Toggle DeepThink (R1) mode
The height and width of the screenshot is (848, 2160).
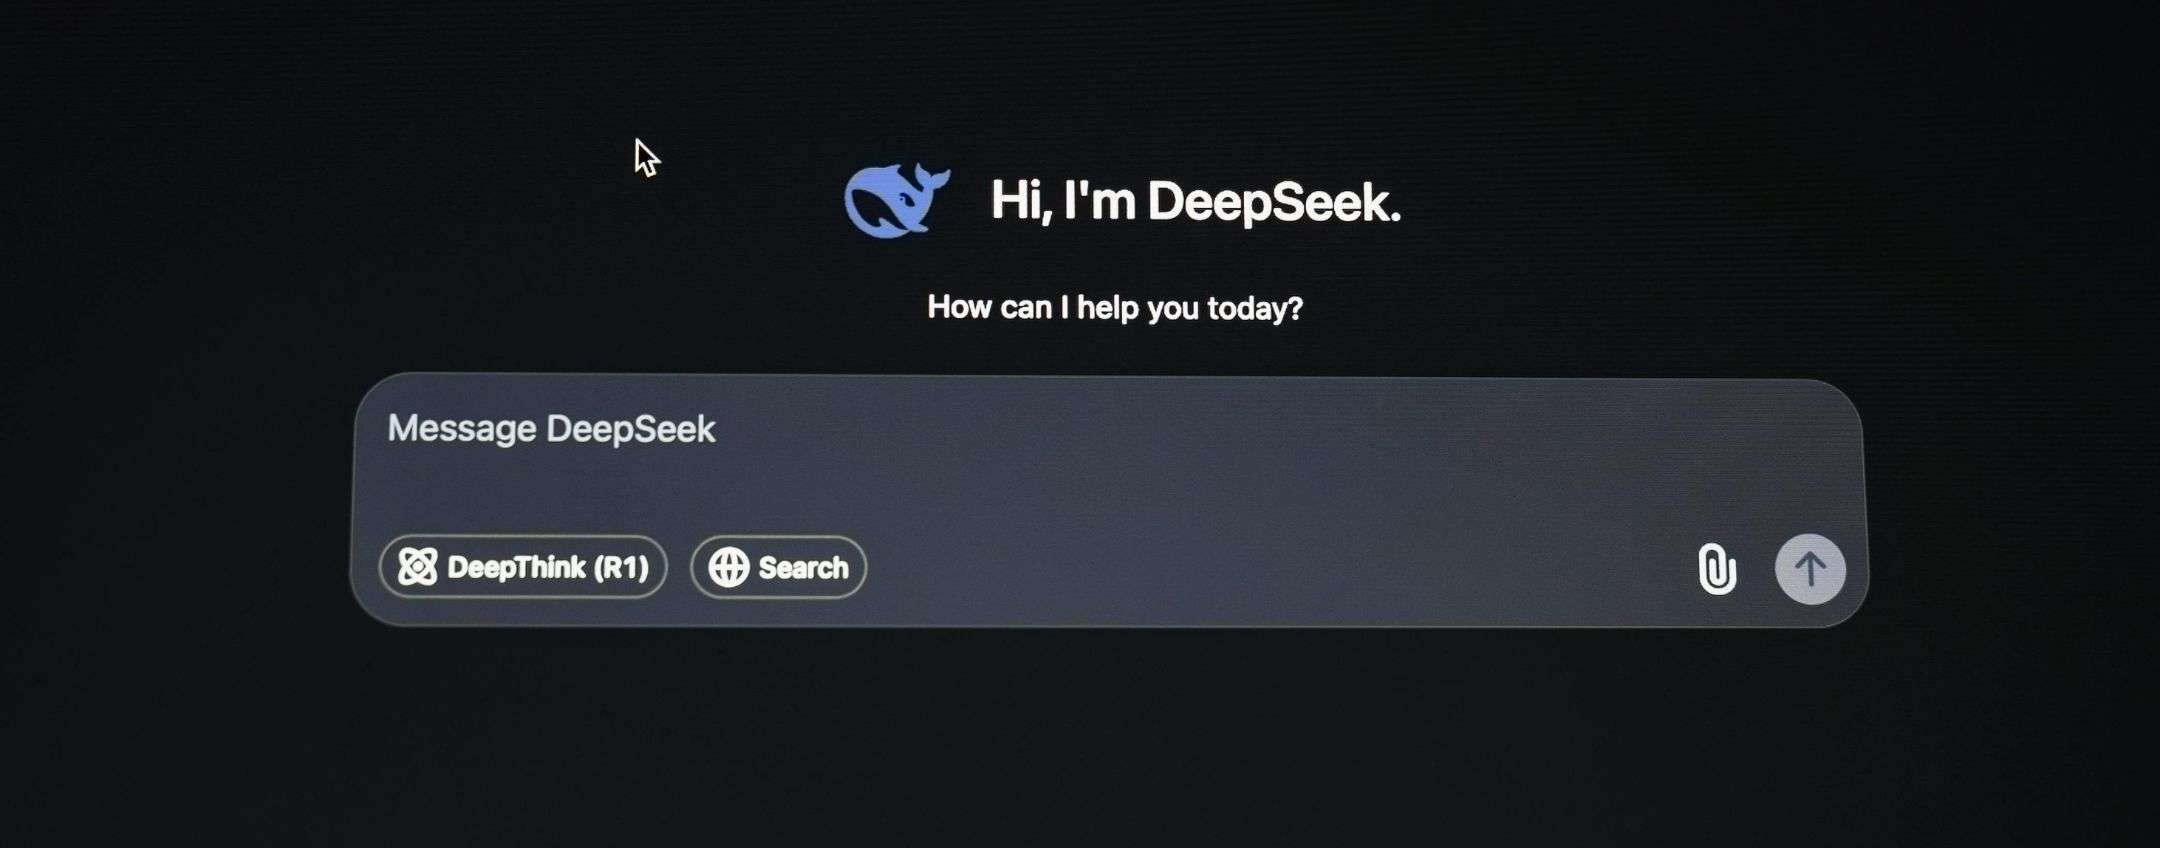point(523,567)
